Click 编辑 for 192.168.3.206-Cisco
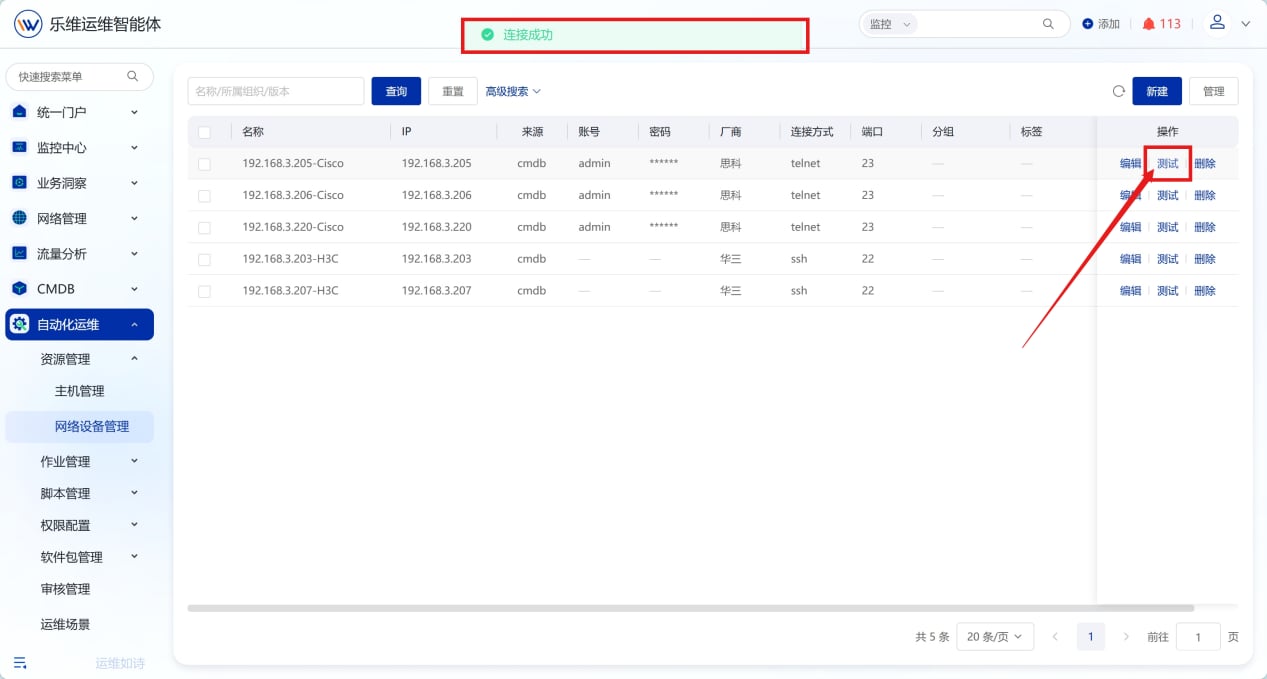1267x679 pixels. pos(1130,195)
